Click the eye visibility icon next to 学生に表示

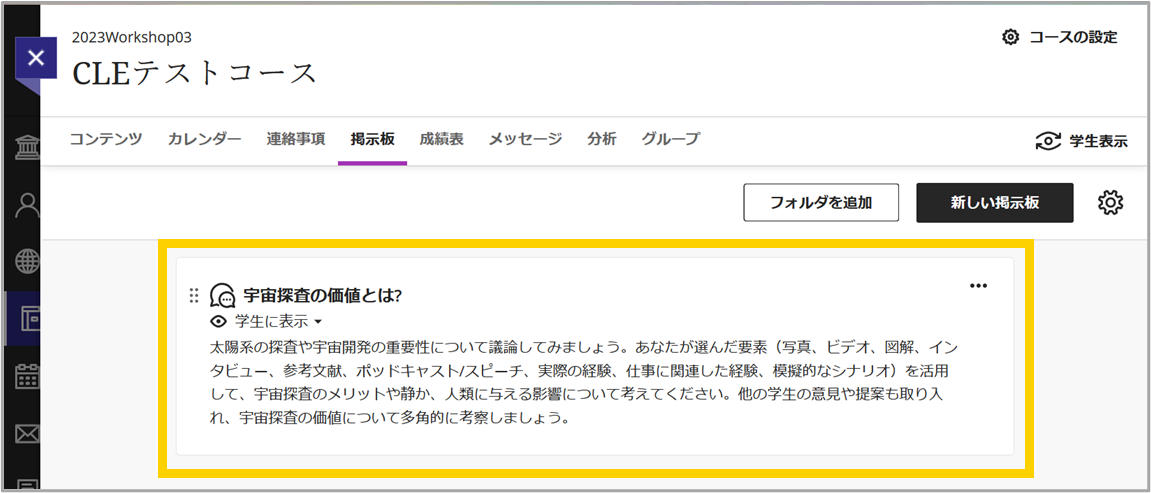(218, 321)
